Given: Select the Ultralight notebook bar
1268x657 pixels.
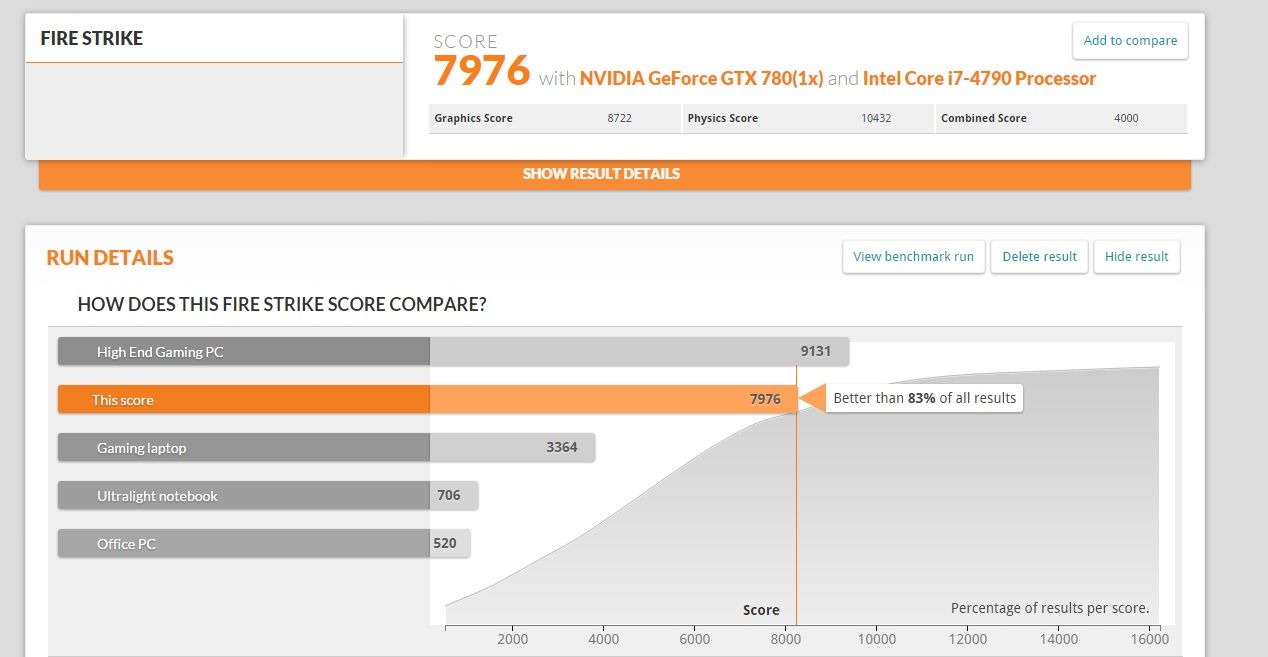Looking at the screenshot, I should tap(268, 496).
